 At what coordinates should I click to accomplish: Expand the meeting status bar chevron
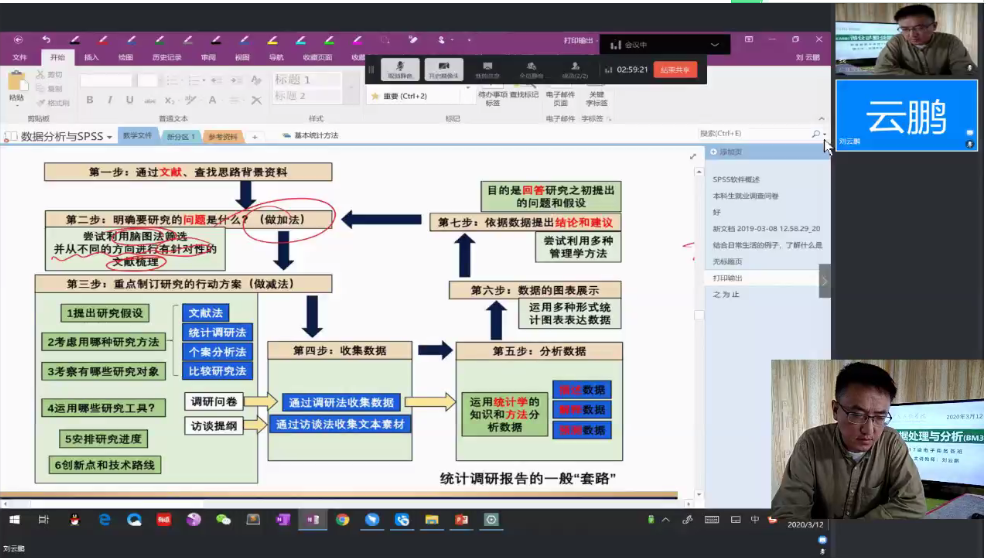tap(714, 45)
